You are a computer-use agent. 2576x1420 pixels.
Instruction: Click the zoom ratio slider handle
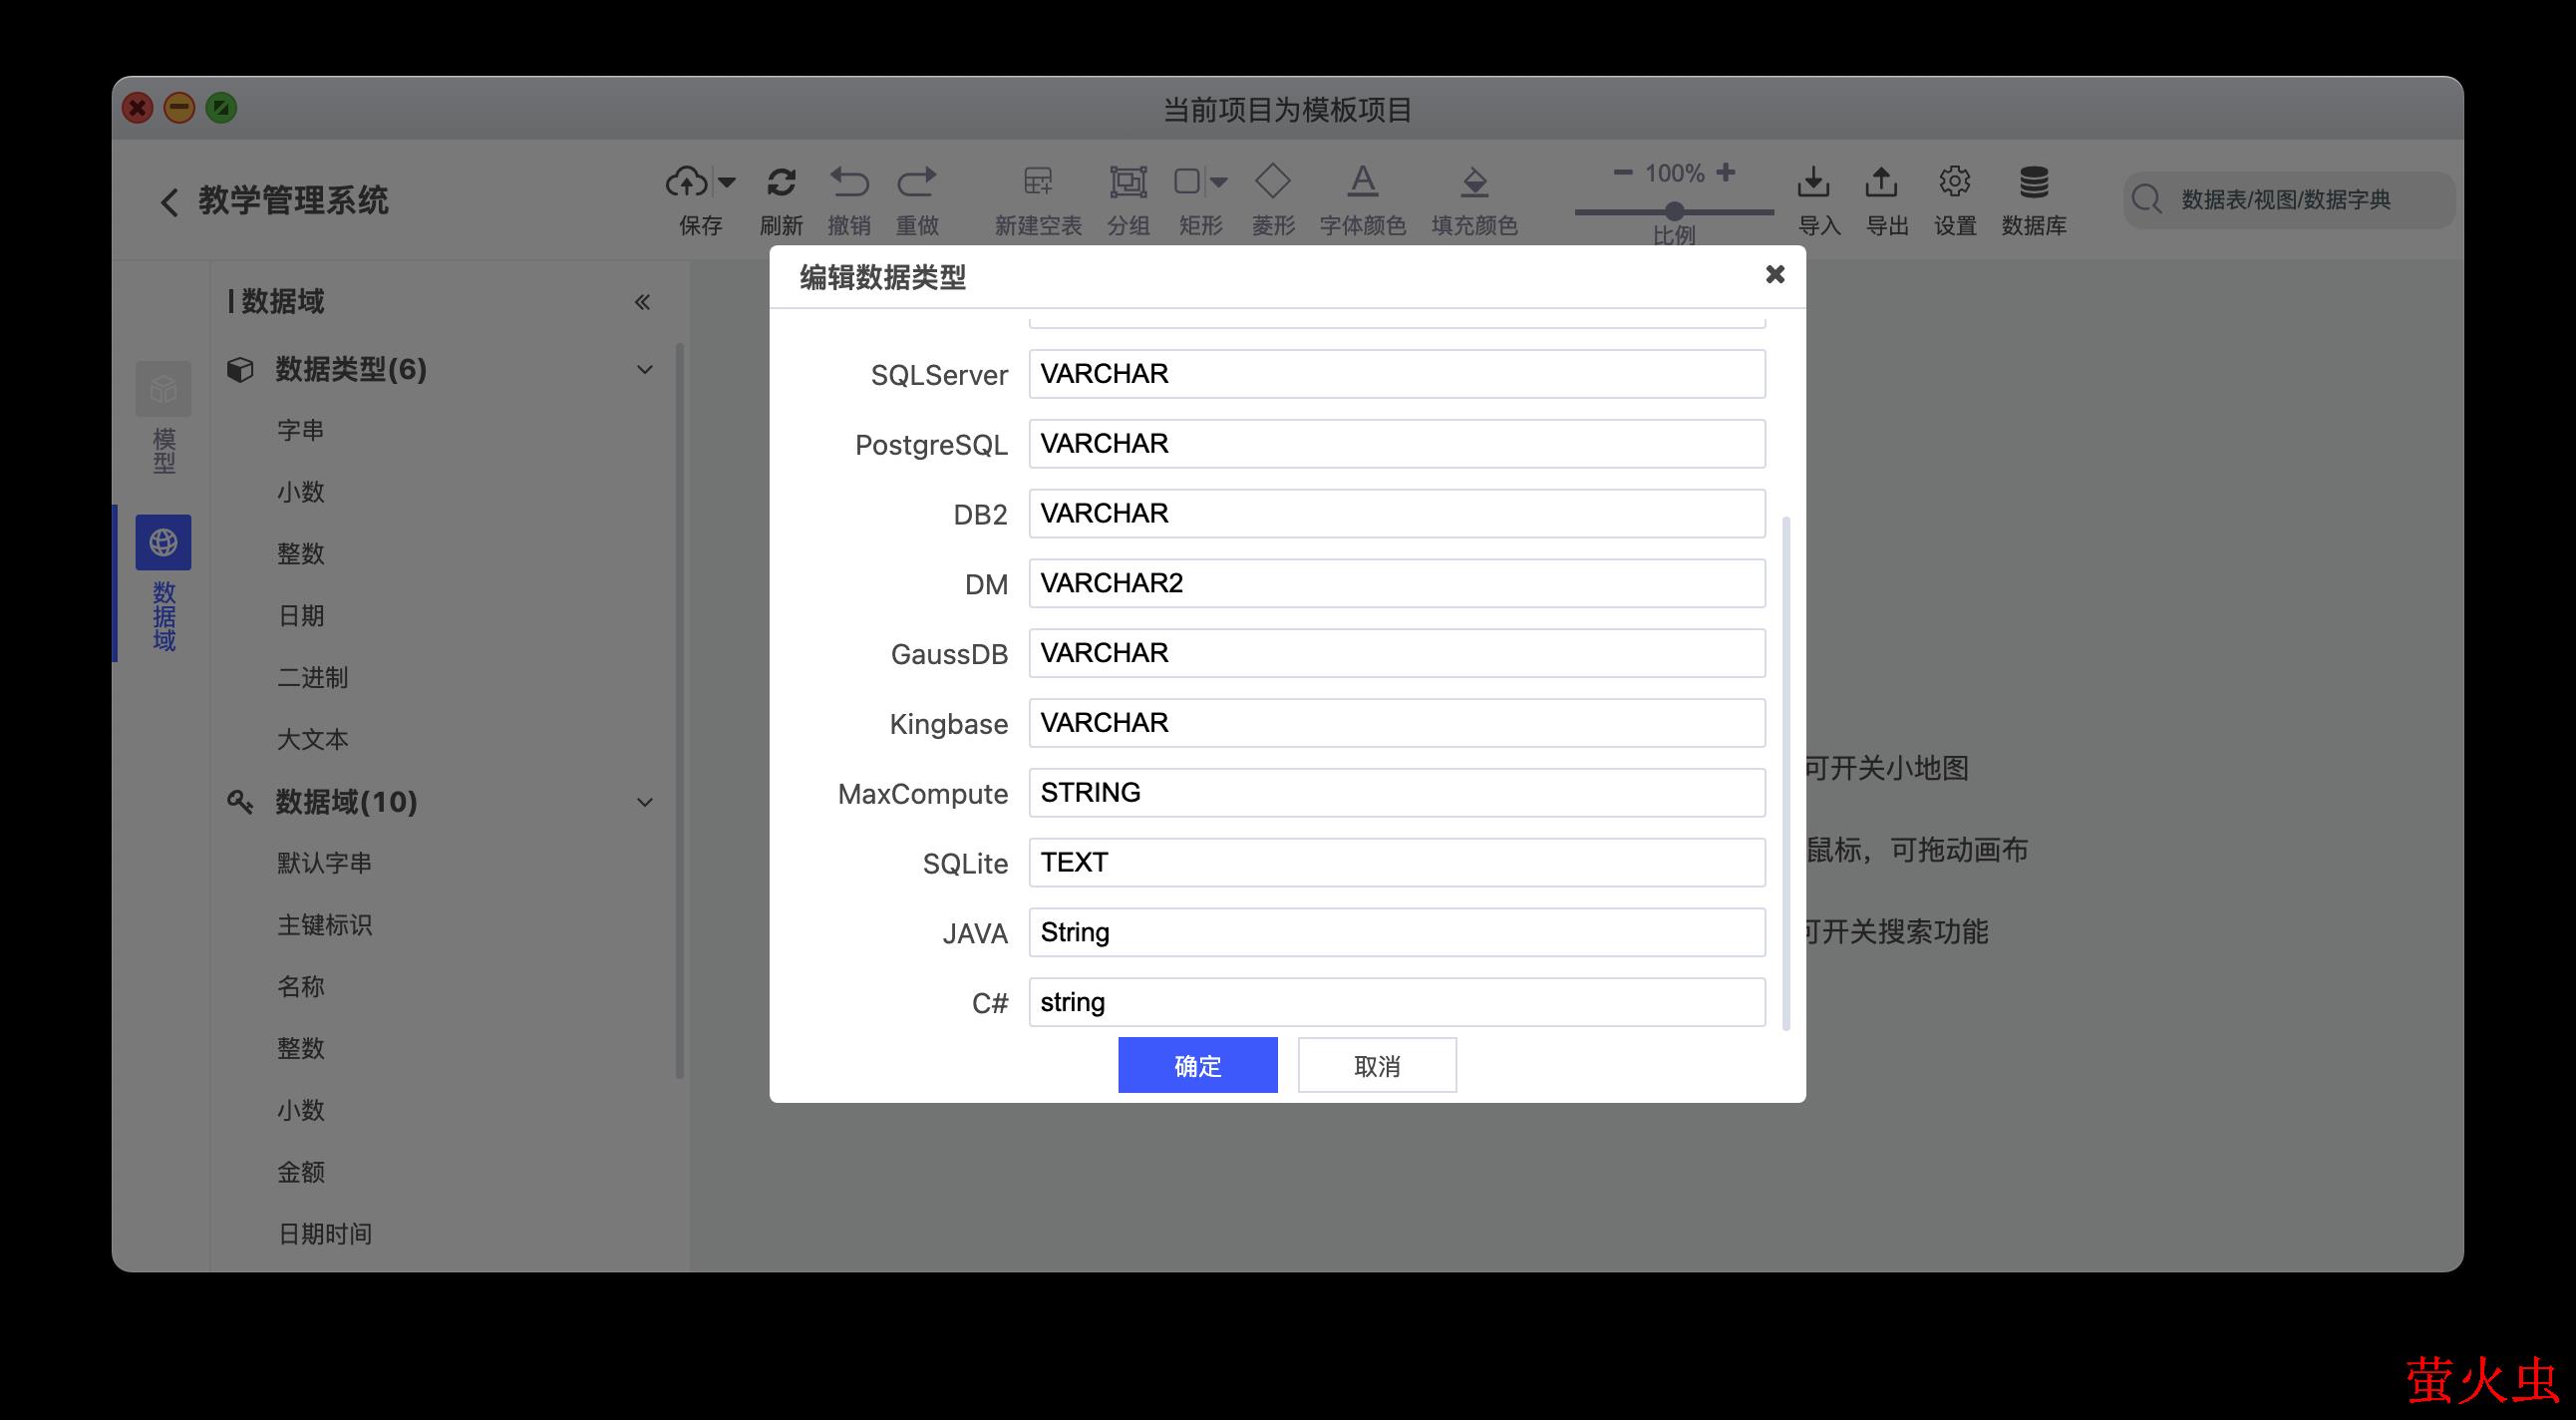point(1674,211)
